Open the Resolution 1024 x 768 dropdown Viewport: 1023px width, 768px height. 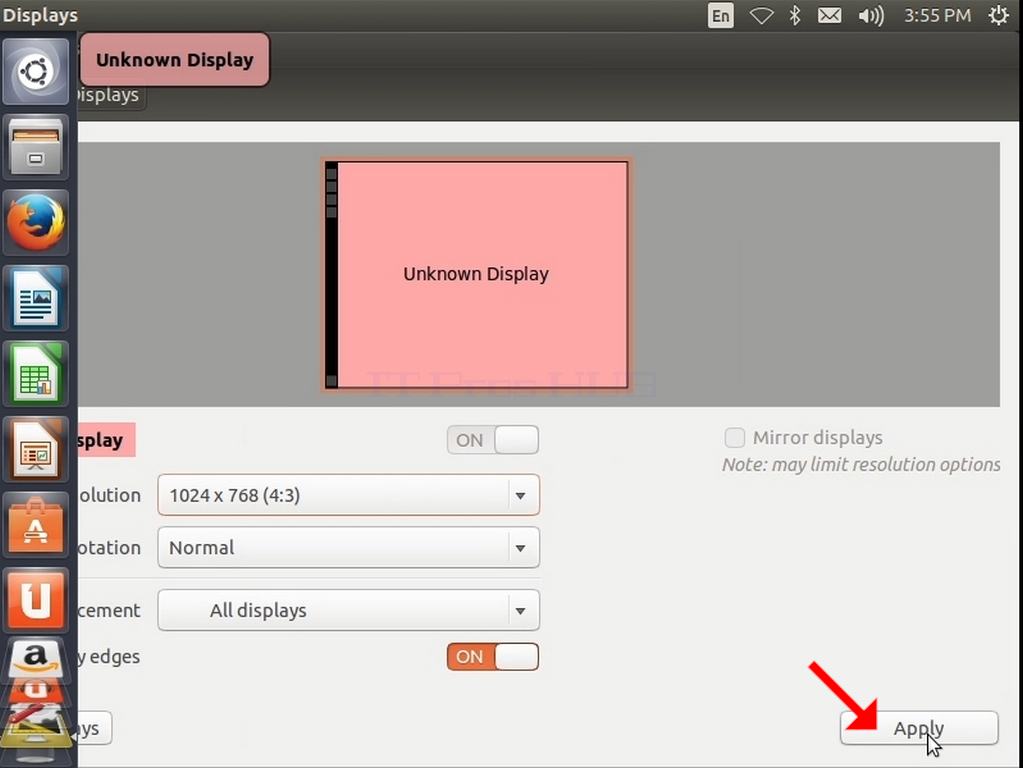coord(348,495)
